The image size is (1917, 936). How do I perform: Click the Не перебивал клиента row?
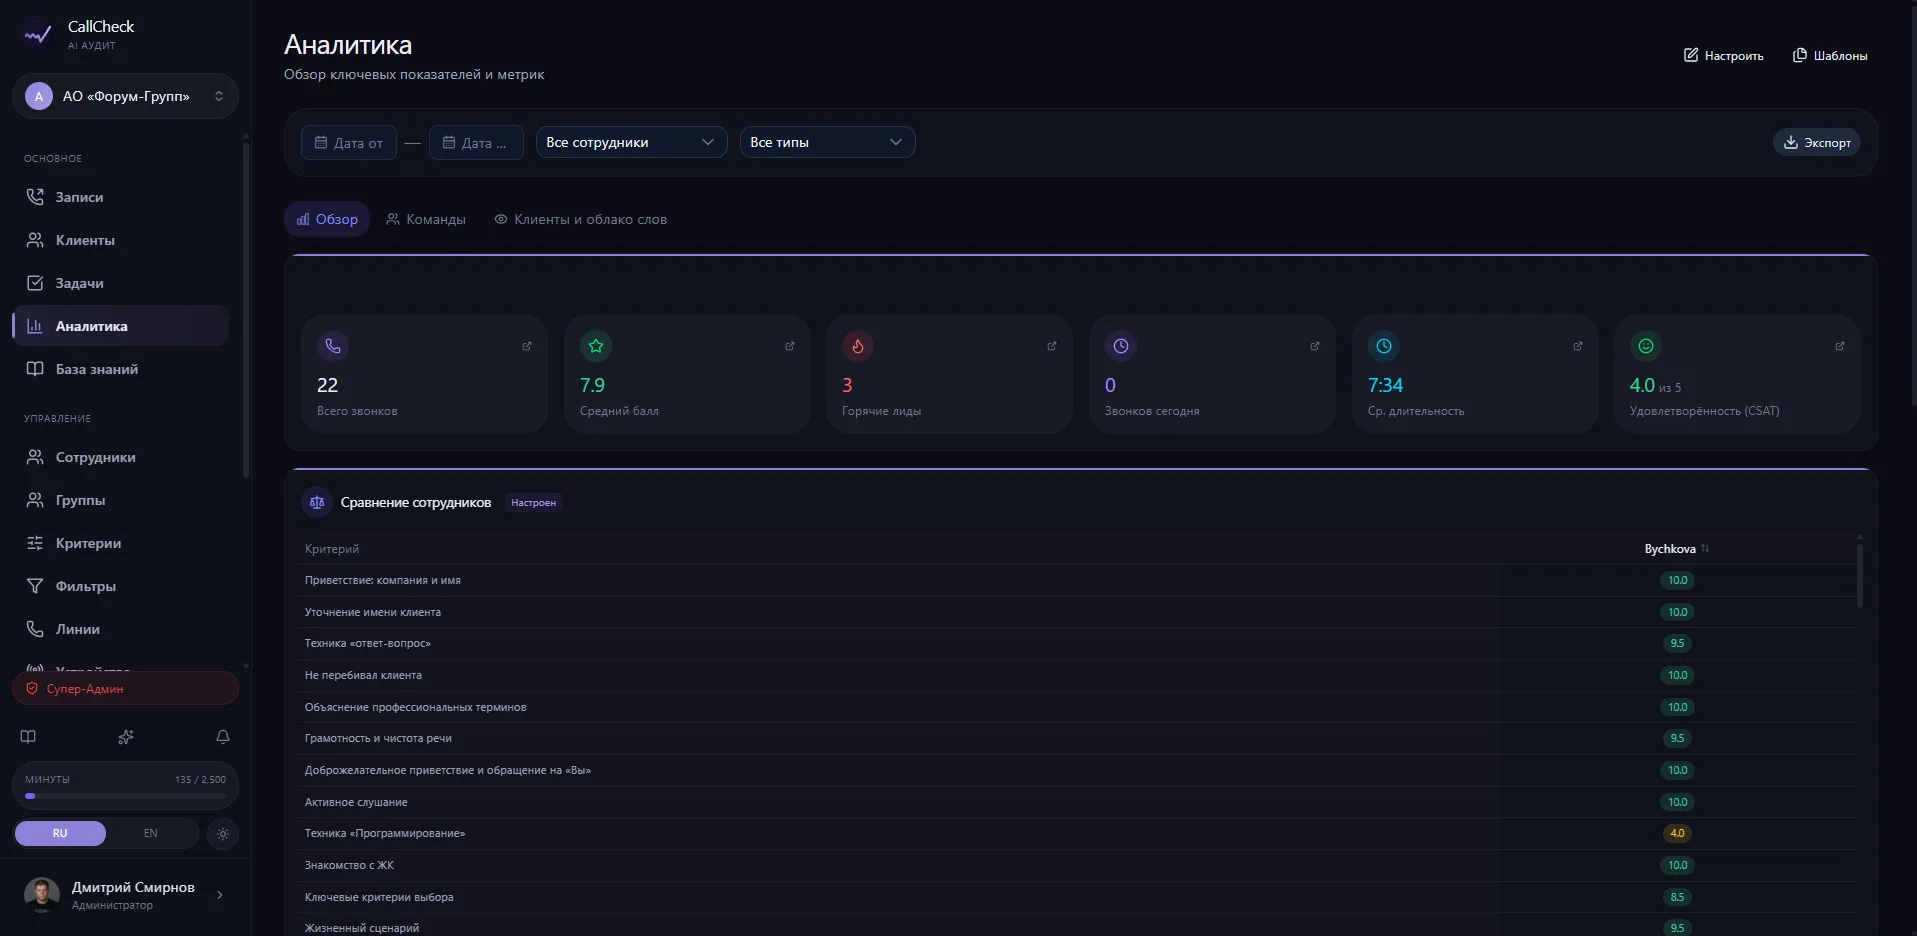(x=1078, y=675)
